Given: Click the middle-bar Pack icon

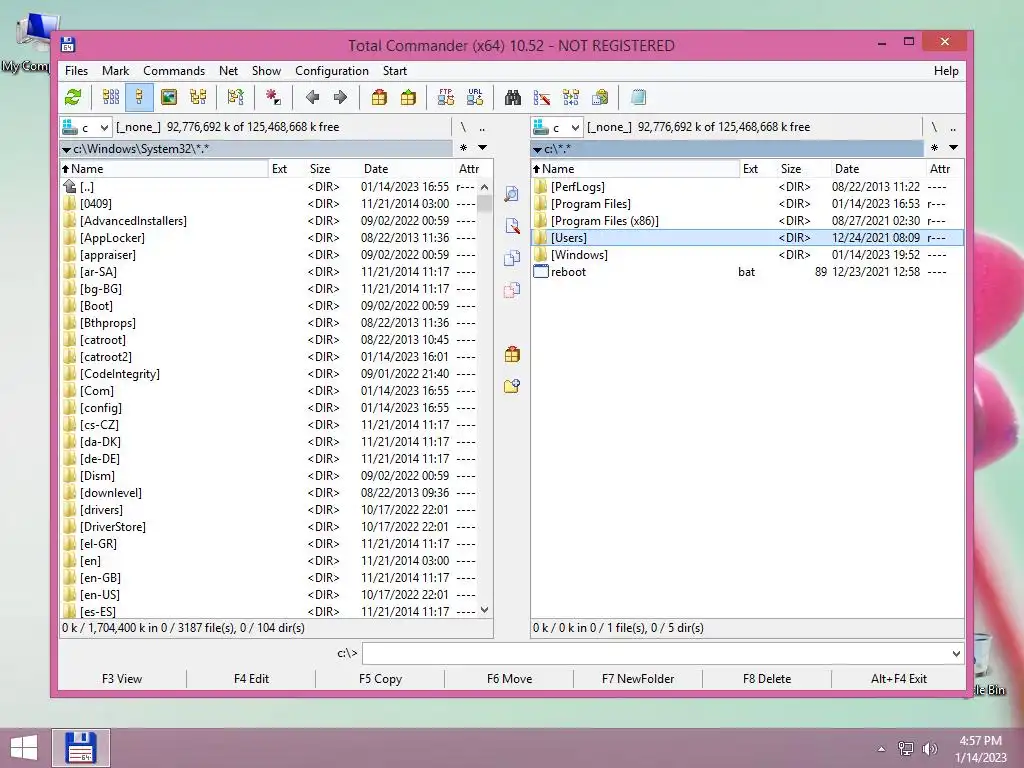Looking at the screenshot, I should (512, 355).
